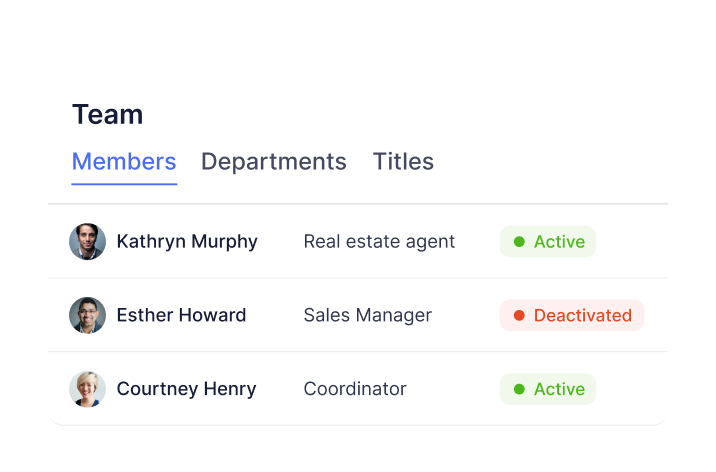
Task: Click red dot in Deactivated badge
Action: (519, 315)
